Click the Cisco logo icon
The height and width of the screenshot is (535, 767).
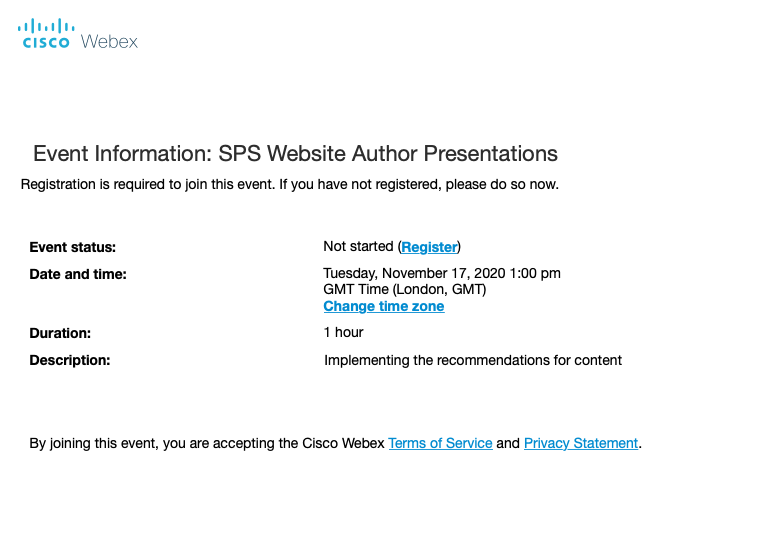tap(46, 34)
